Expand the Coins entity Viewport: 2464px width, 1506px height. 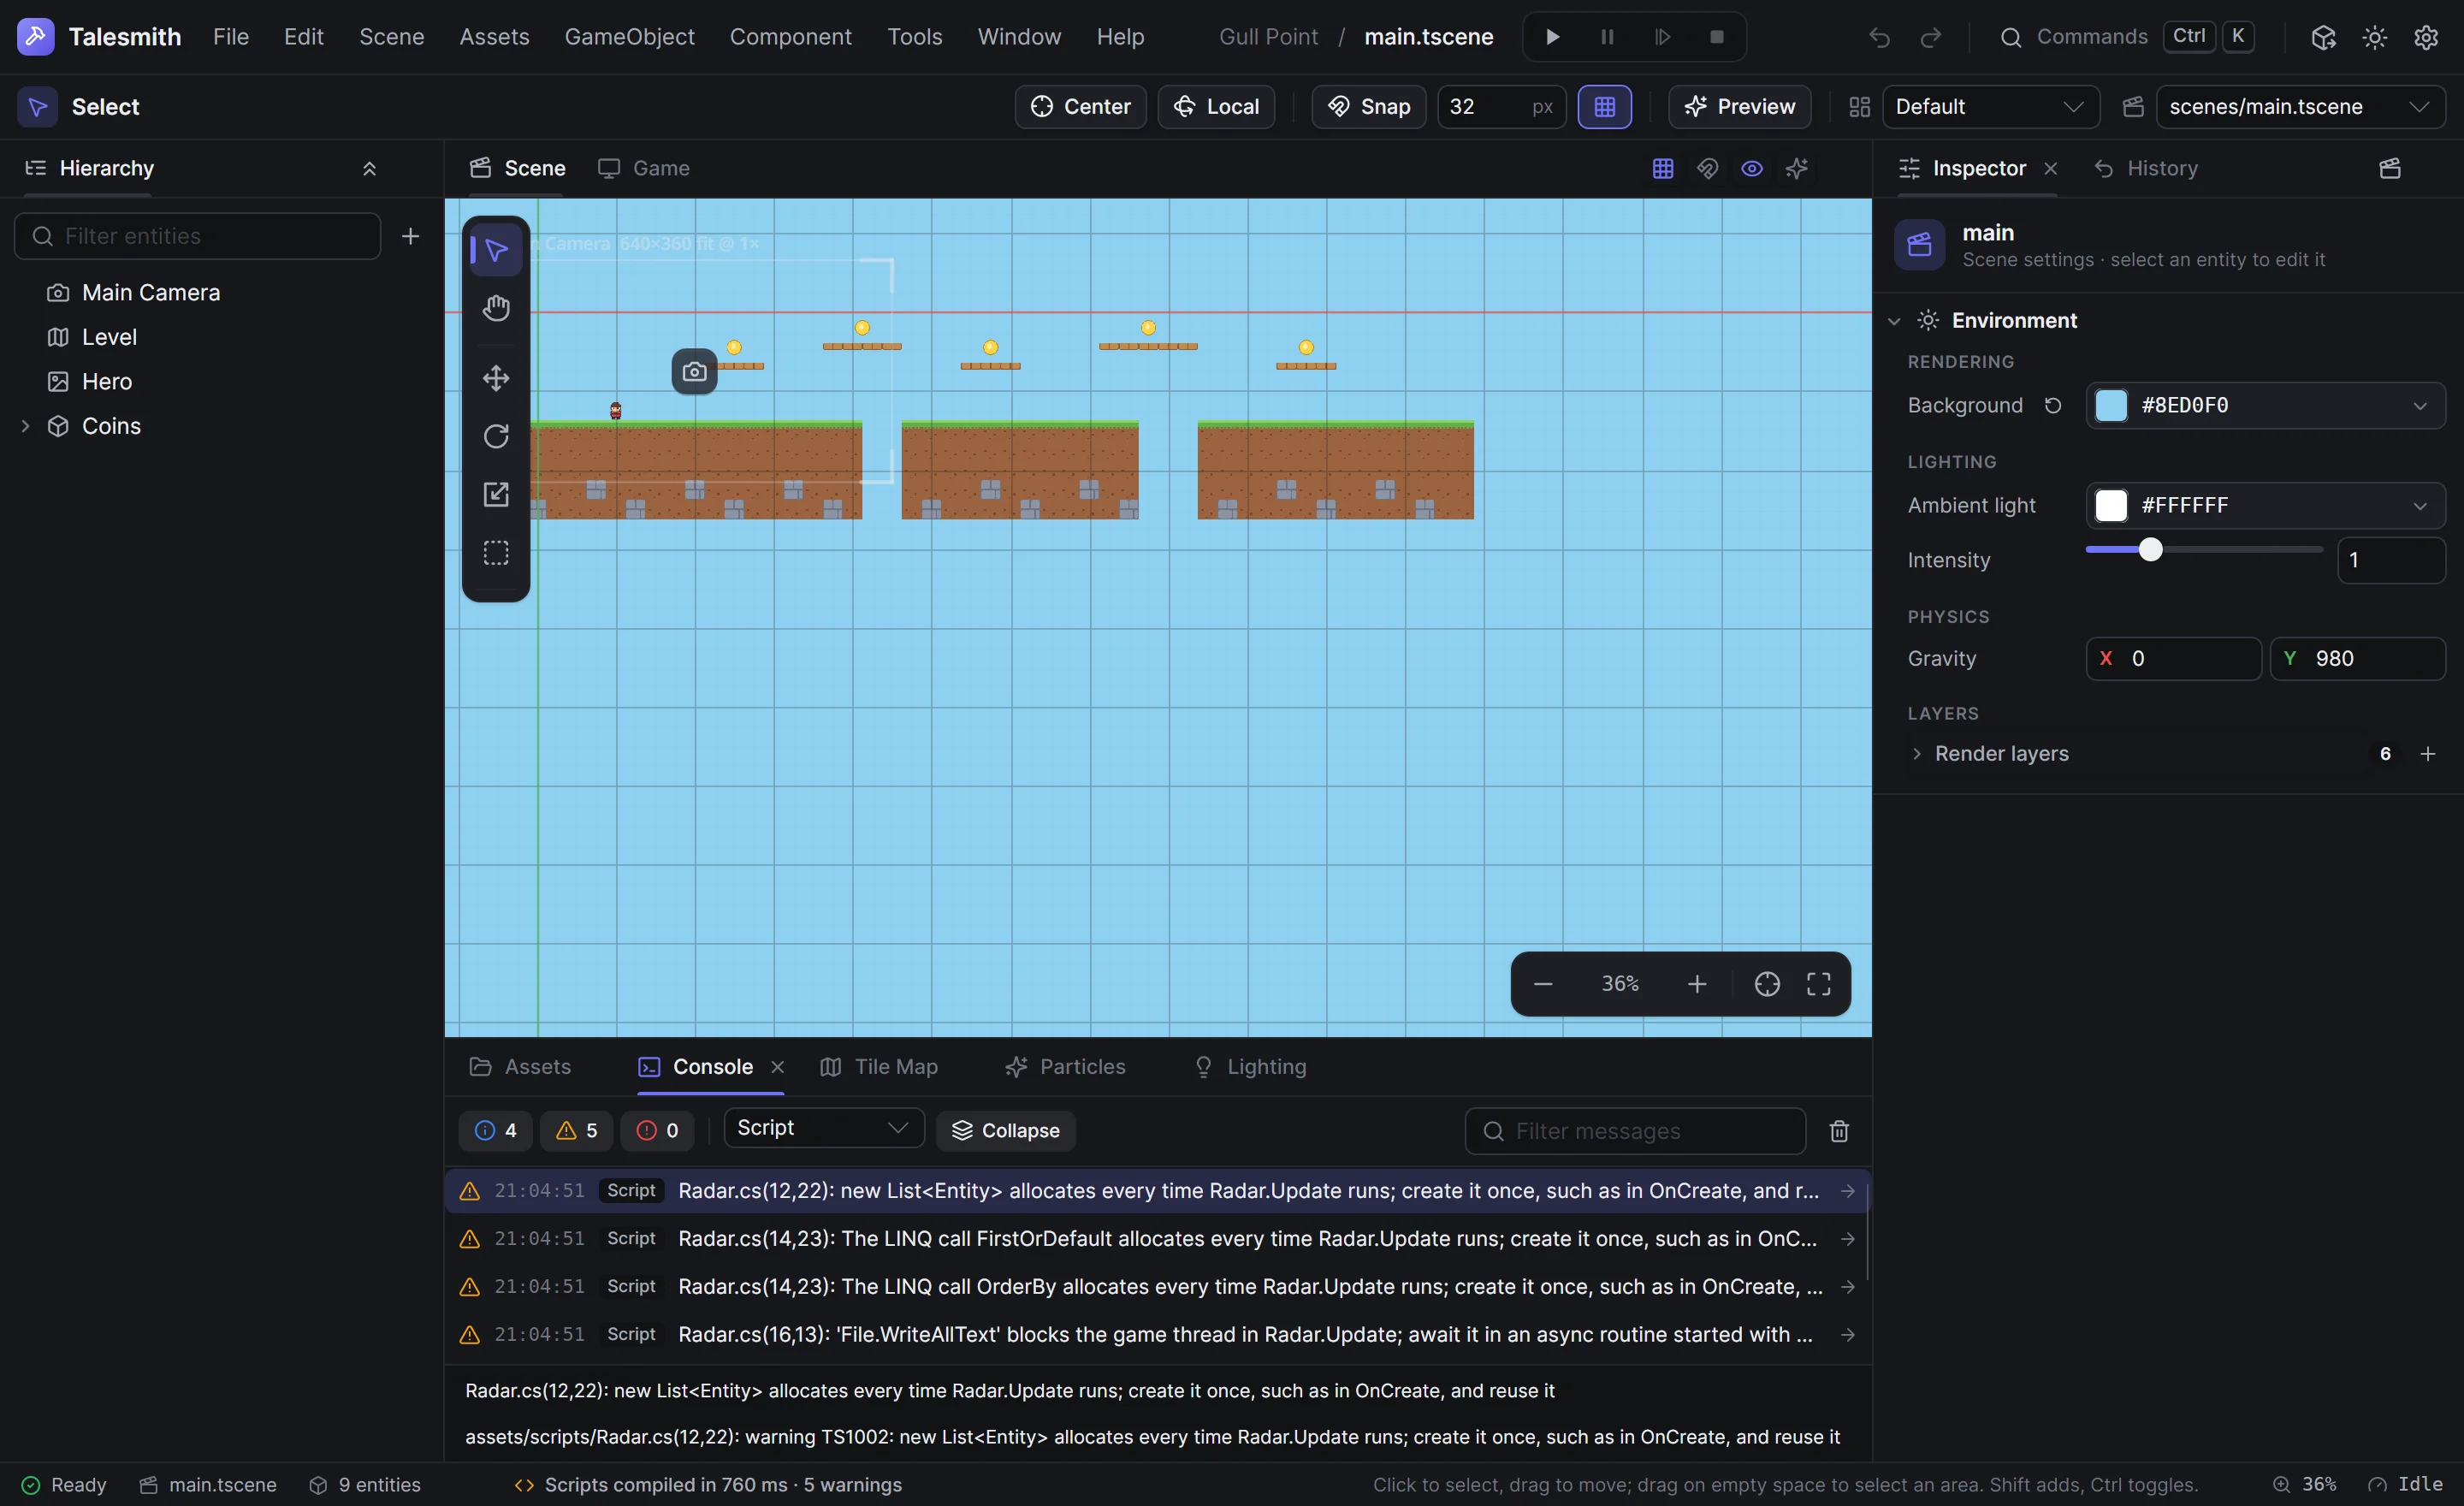coord(26,426)
